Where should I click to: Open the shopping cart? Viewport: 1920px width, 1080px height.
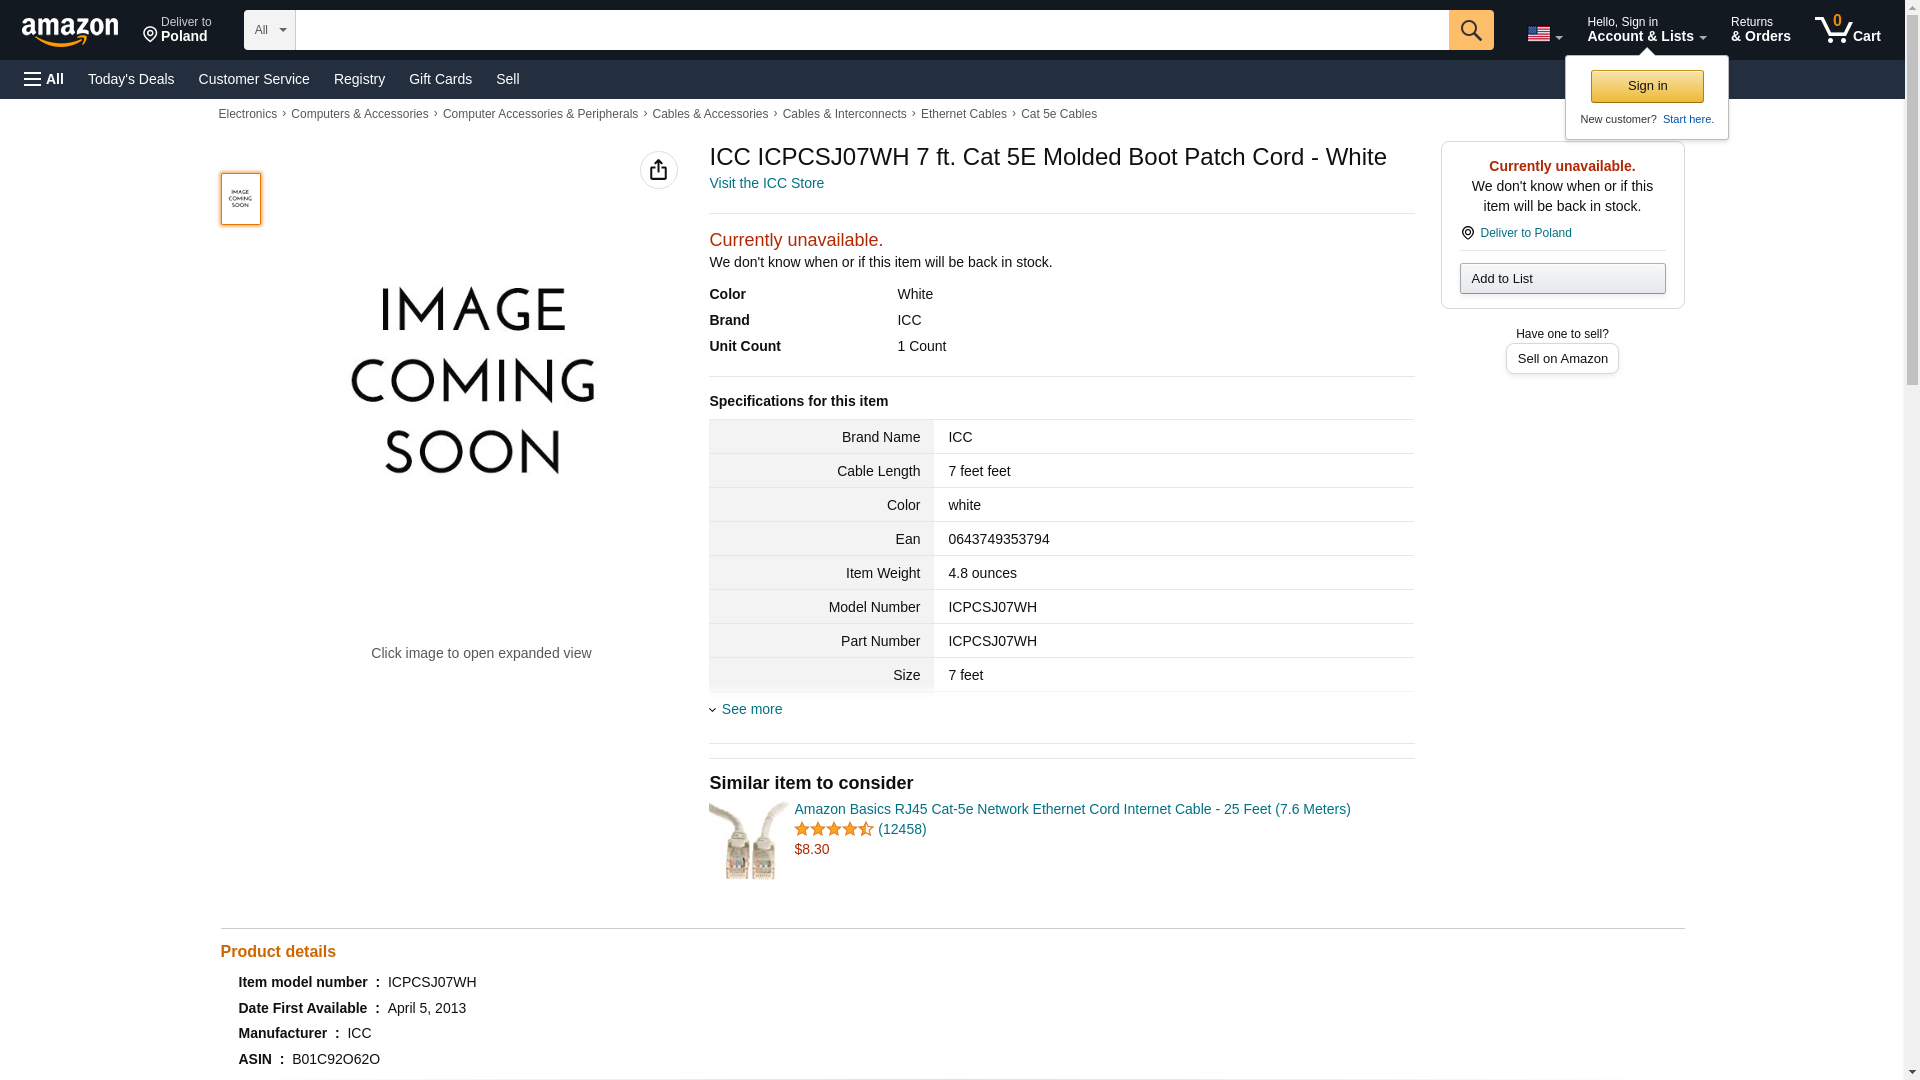point(1847,30)
